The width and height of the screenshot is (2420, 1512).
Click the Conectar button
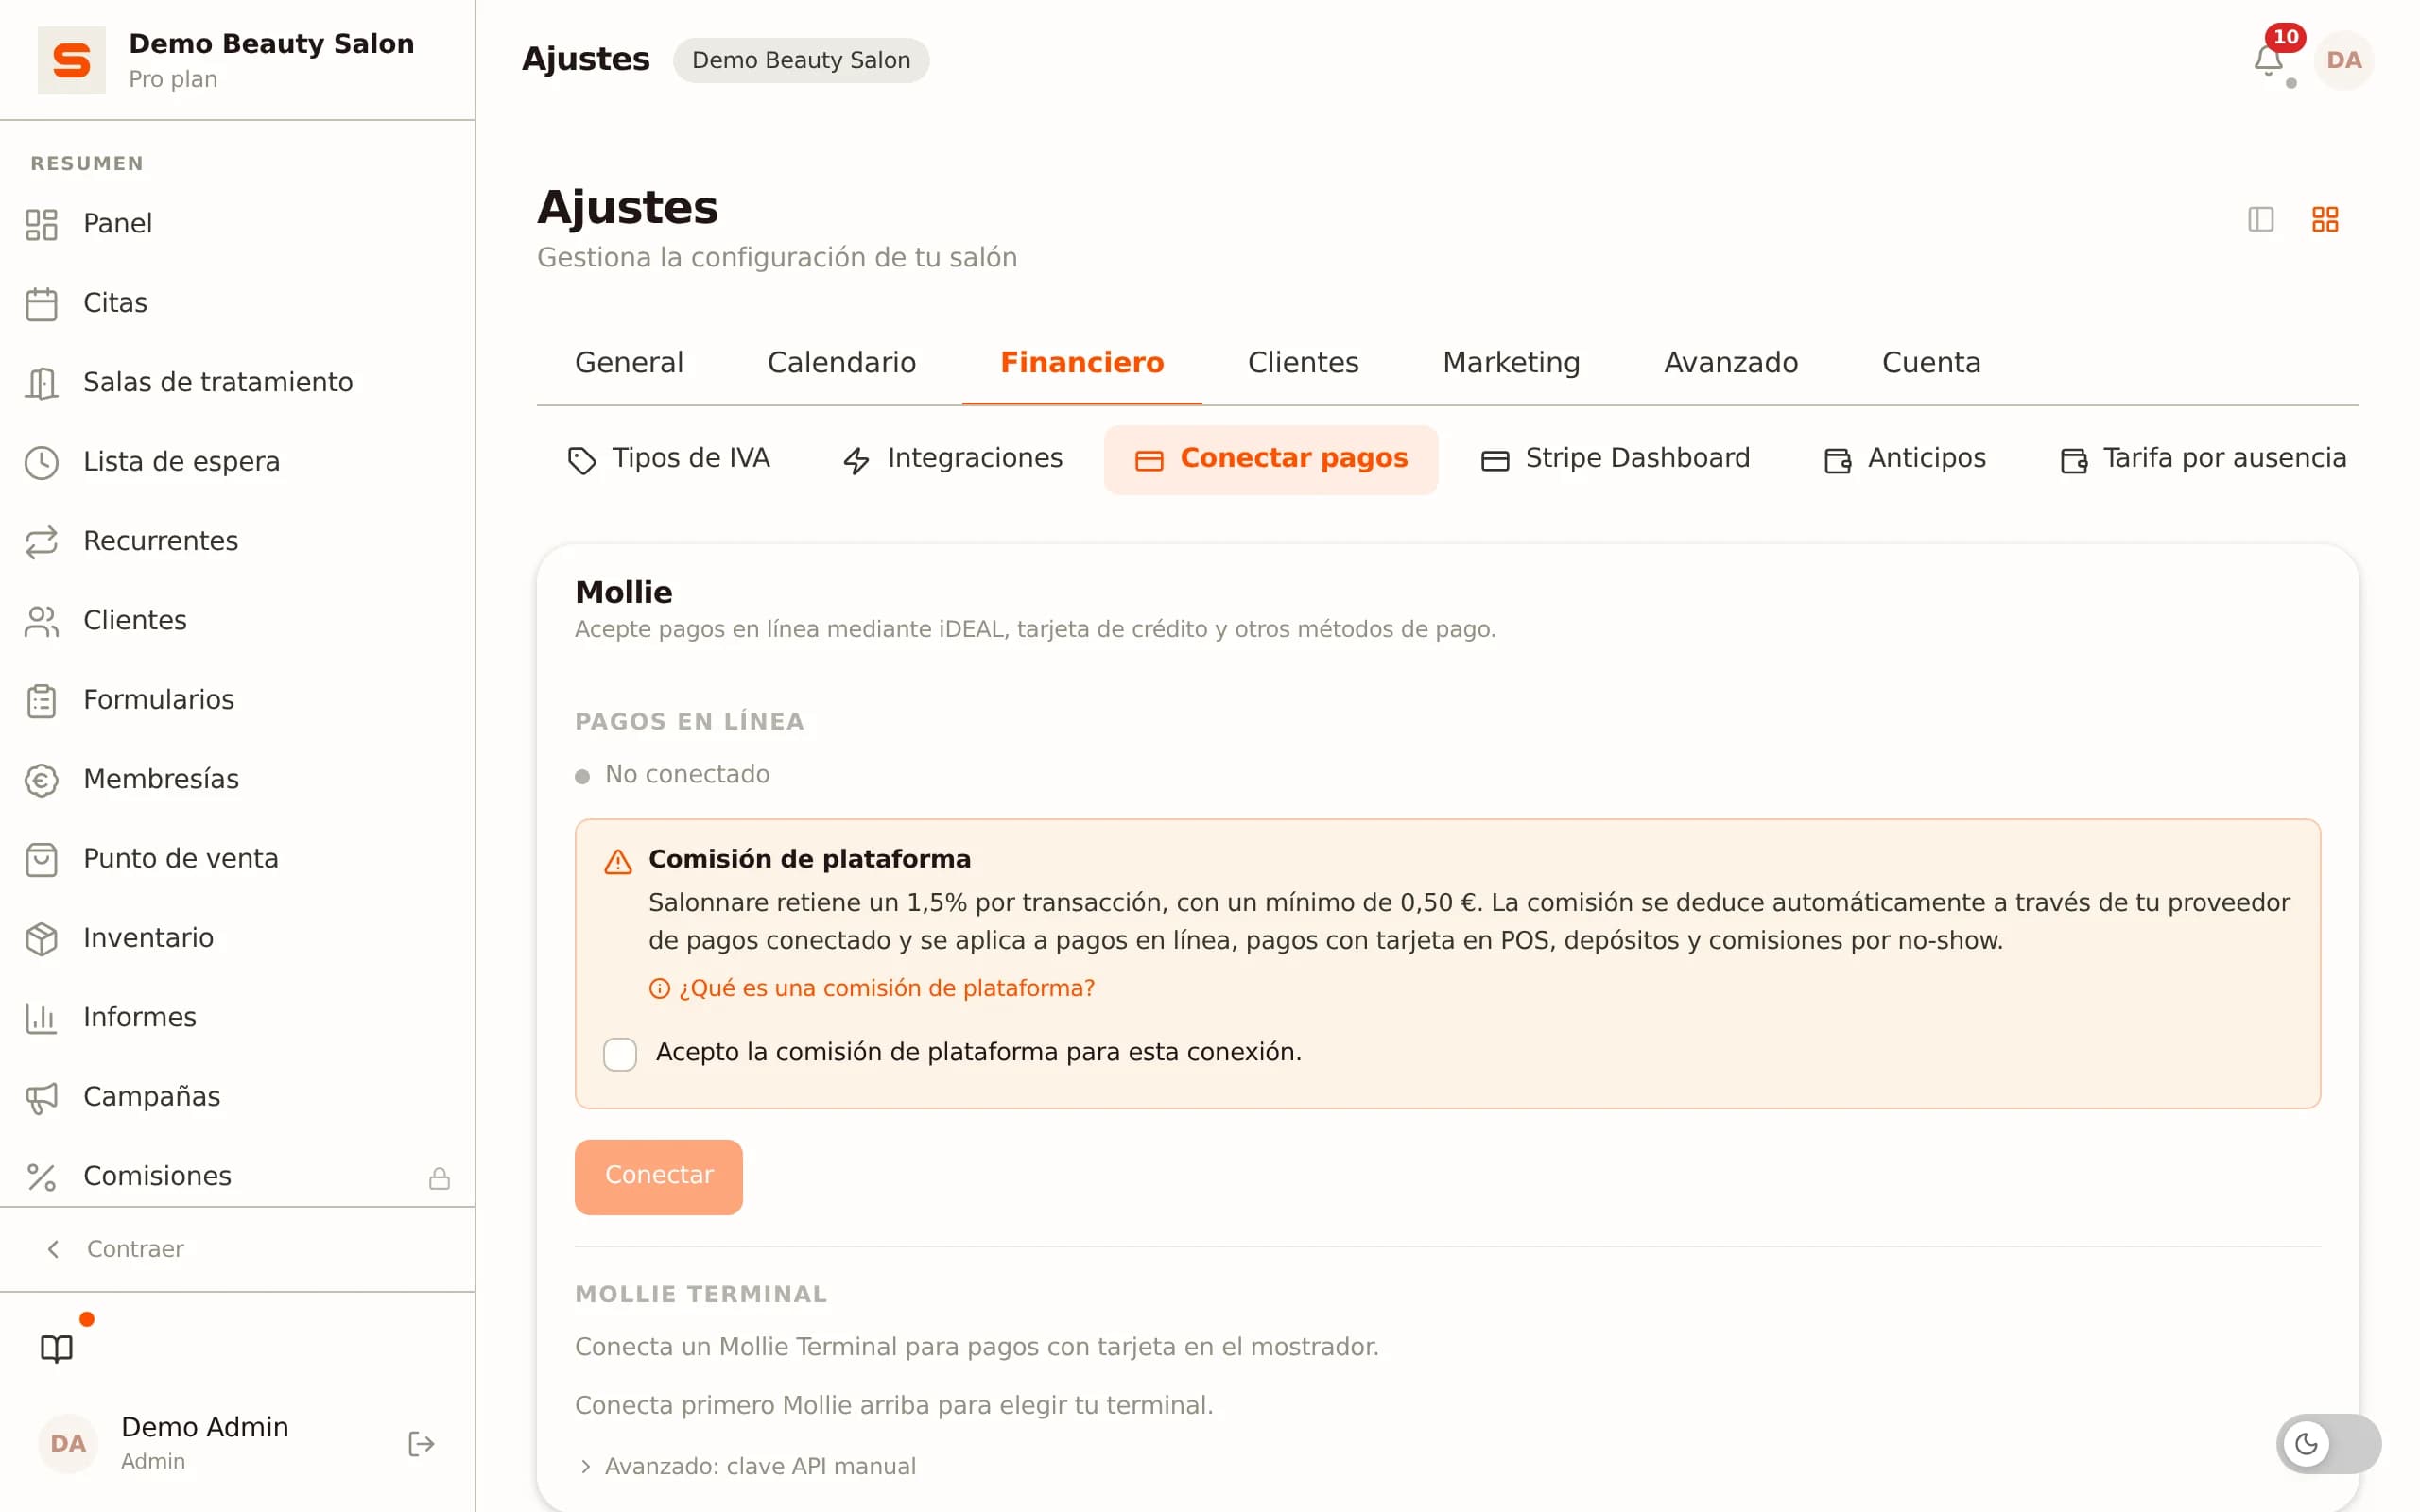click(x=658, y=1176)
